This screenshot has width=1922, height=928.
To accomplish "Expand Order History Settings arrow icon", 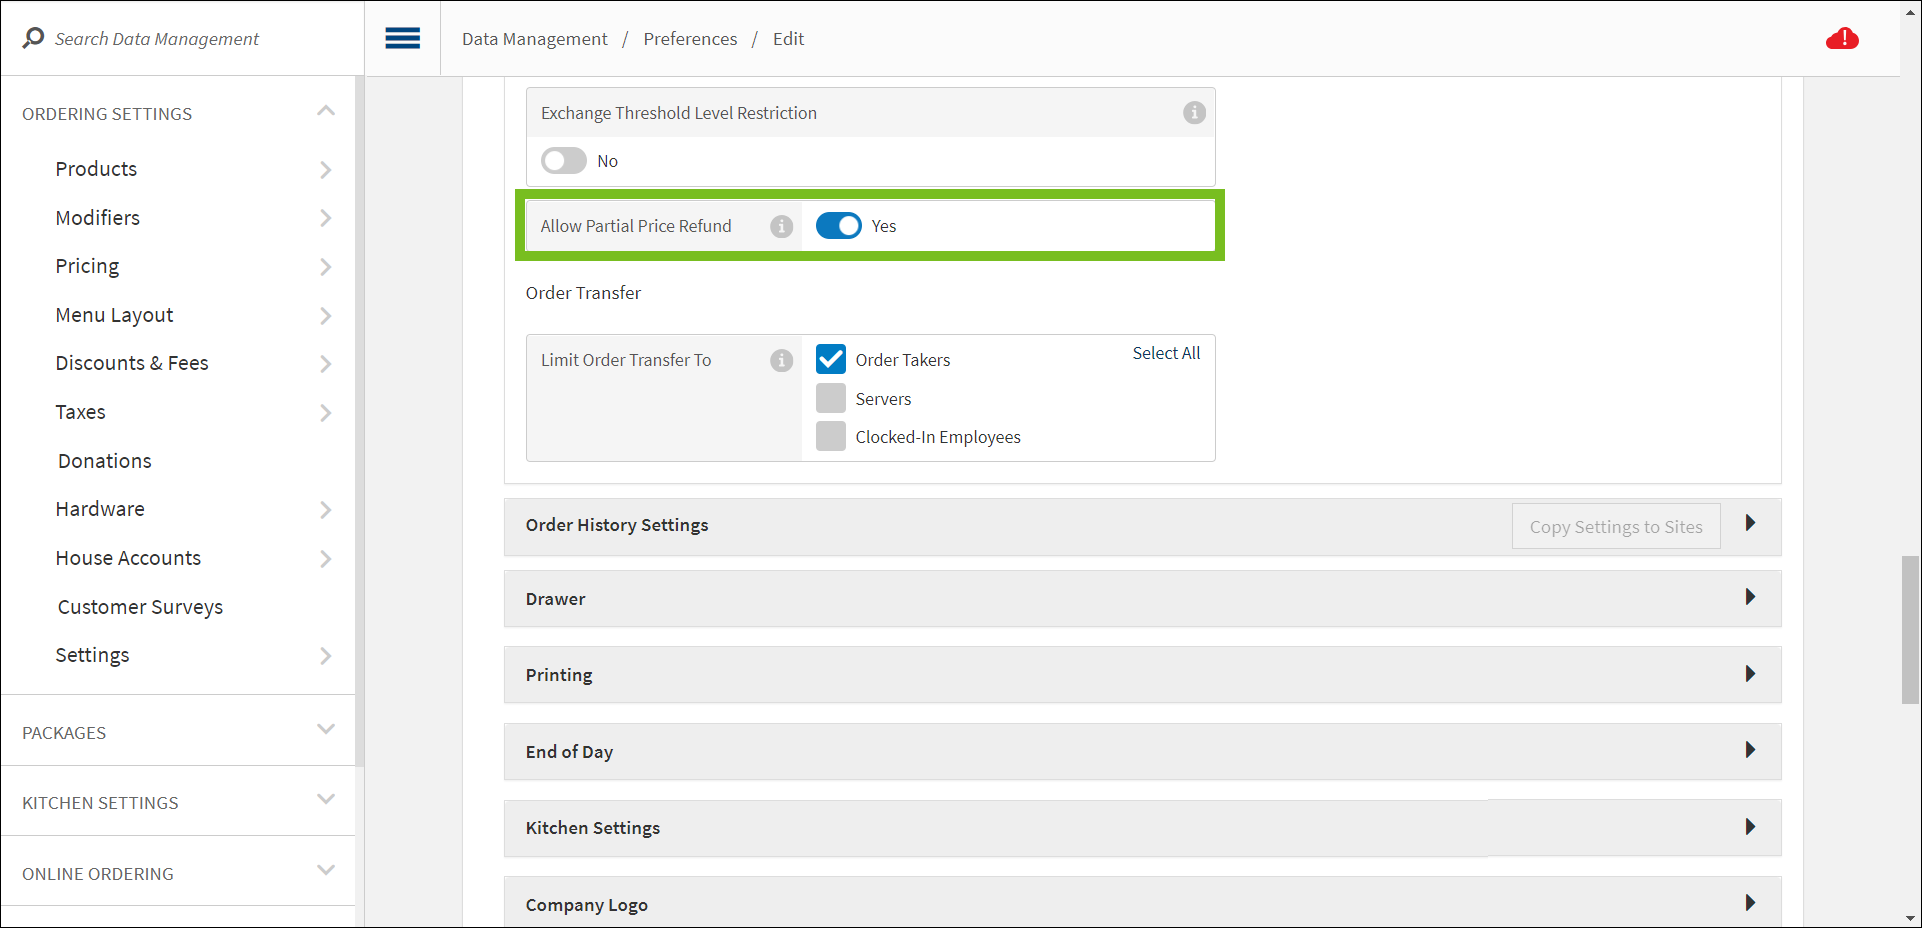I will point(1750,523).
